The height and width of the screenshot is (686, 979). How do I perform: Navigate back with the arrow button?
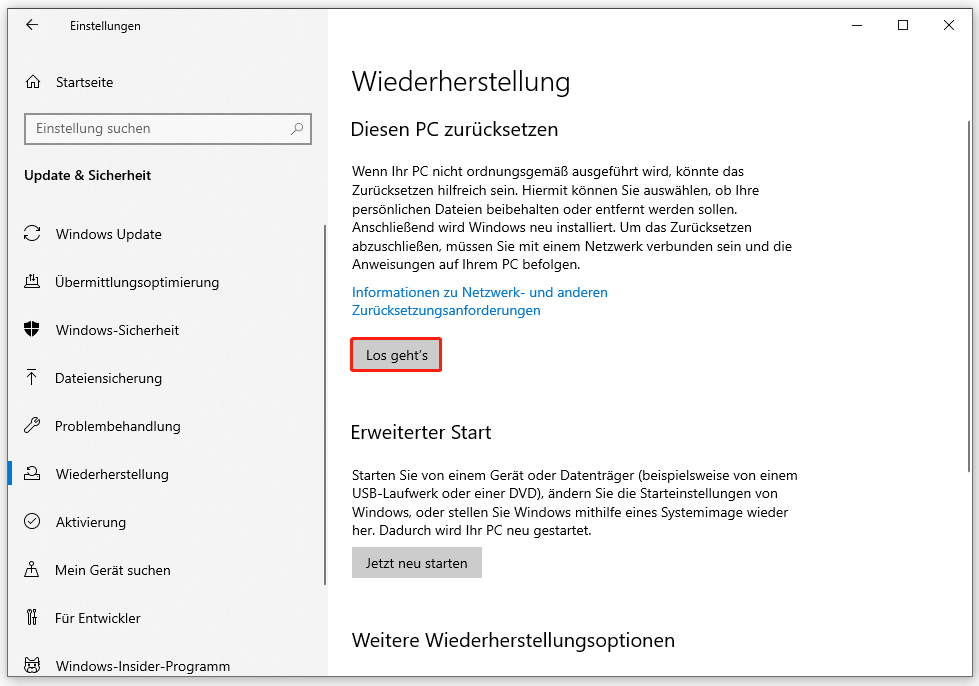tap(32, 25)
